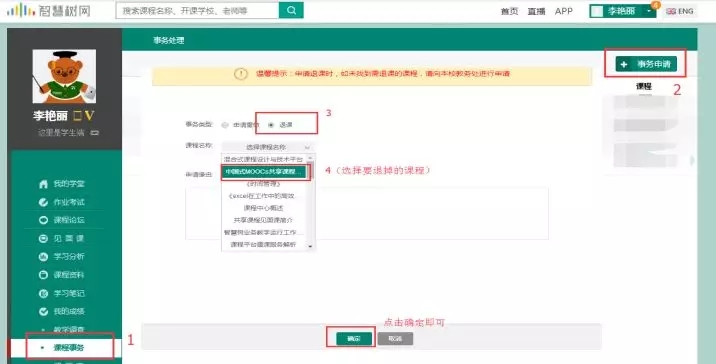Click the 事务申请 button

[x=646, y=64]
